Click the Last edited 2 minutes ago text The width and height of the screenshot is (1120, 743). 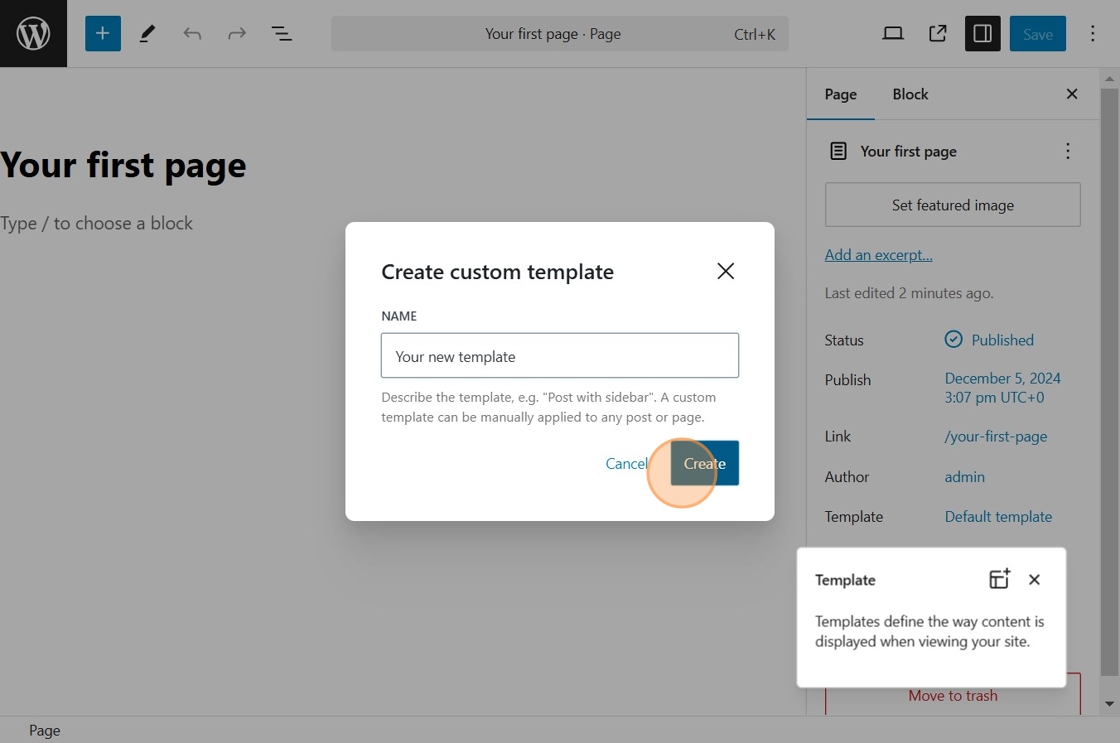[909, 293]
